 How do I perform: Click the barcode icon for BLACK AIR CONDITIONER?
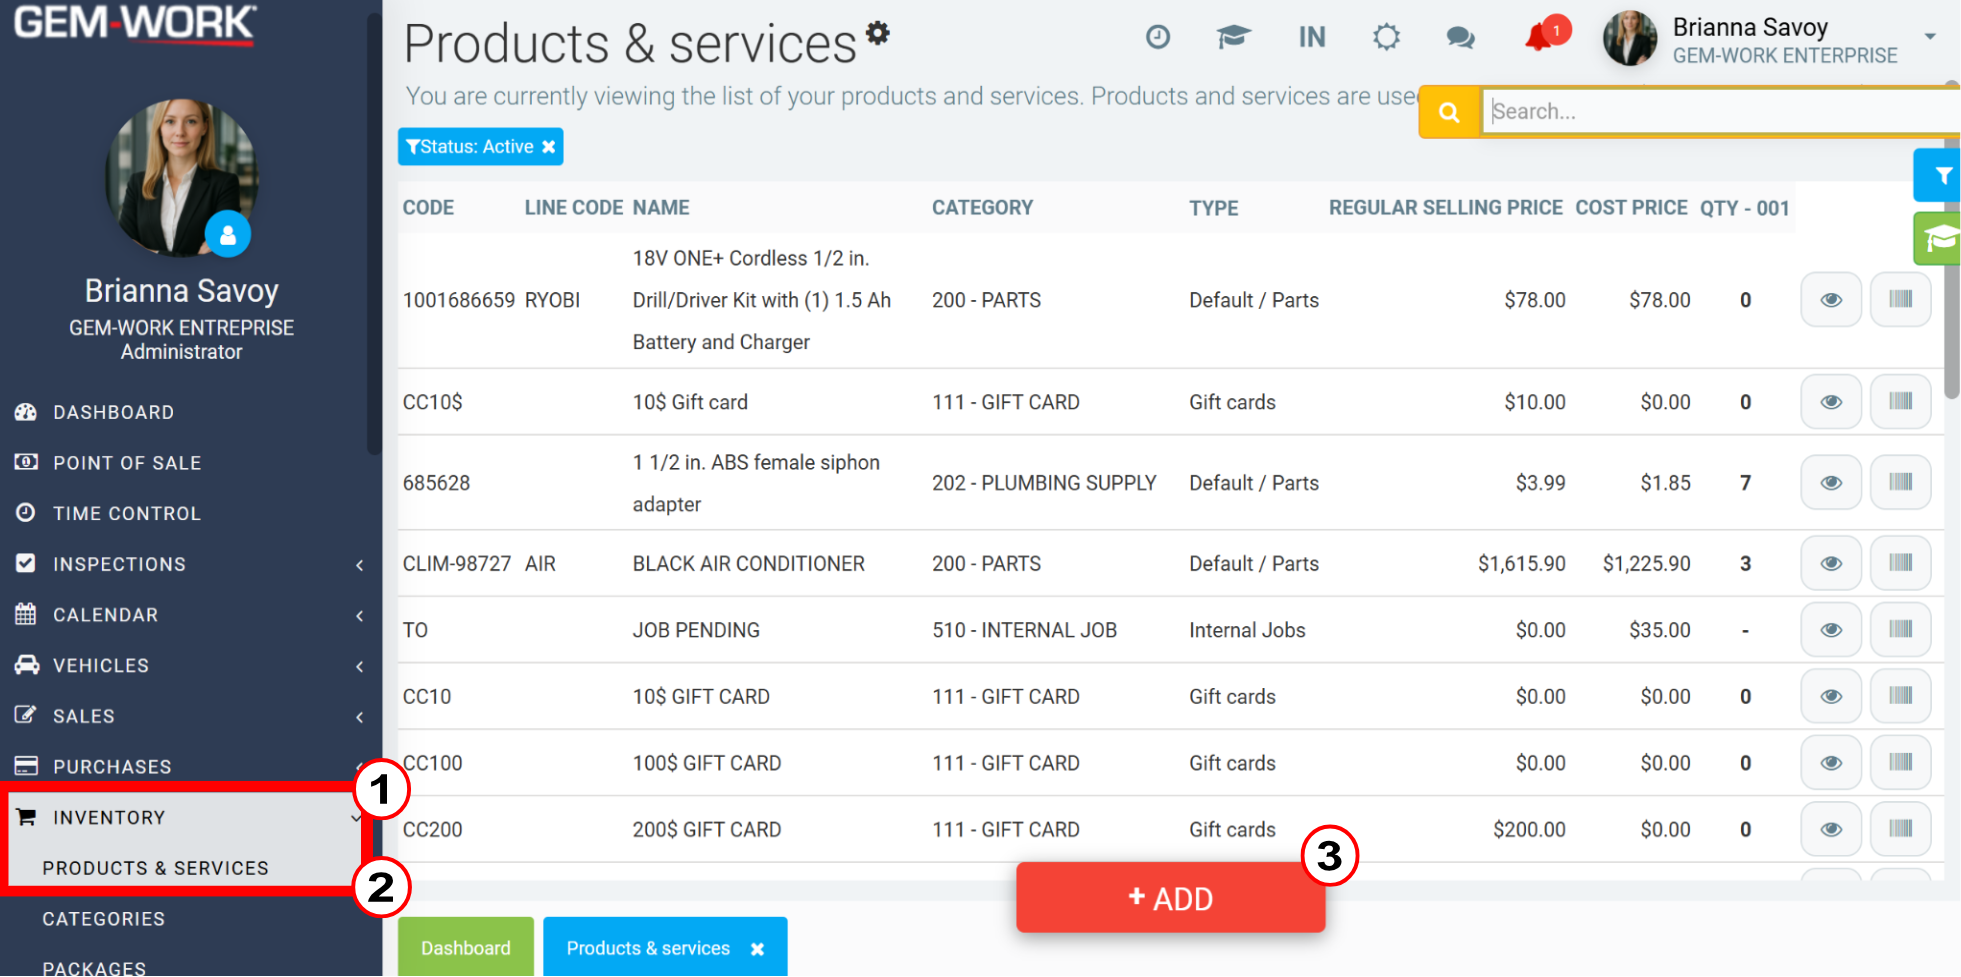click(x=1900, y=563)
